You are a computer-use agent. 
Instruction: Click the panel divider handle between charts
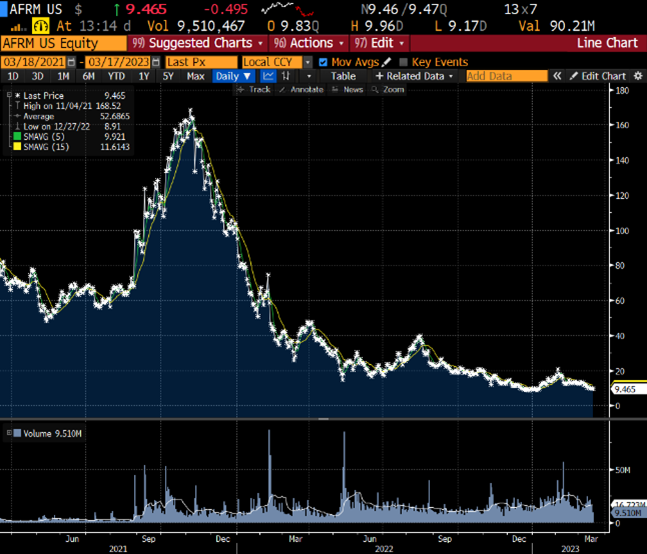coord(324,419)
